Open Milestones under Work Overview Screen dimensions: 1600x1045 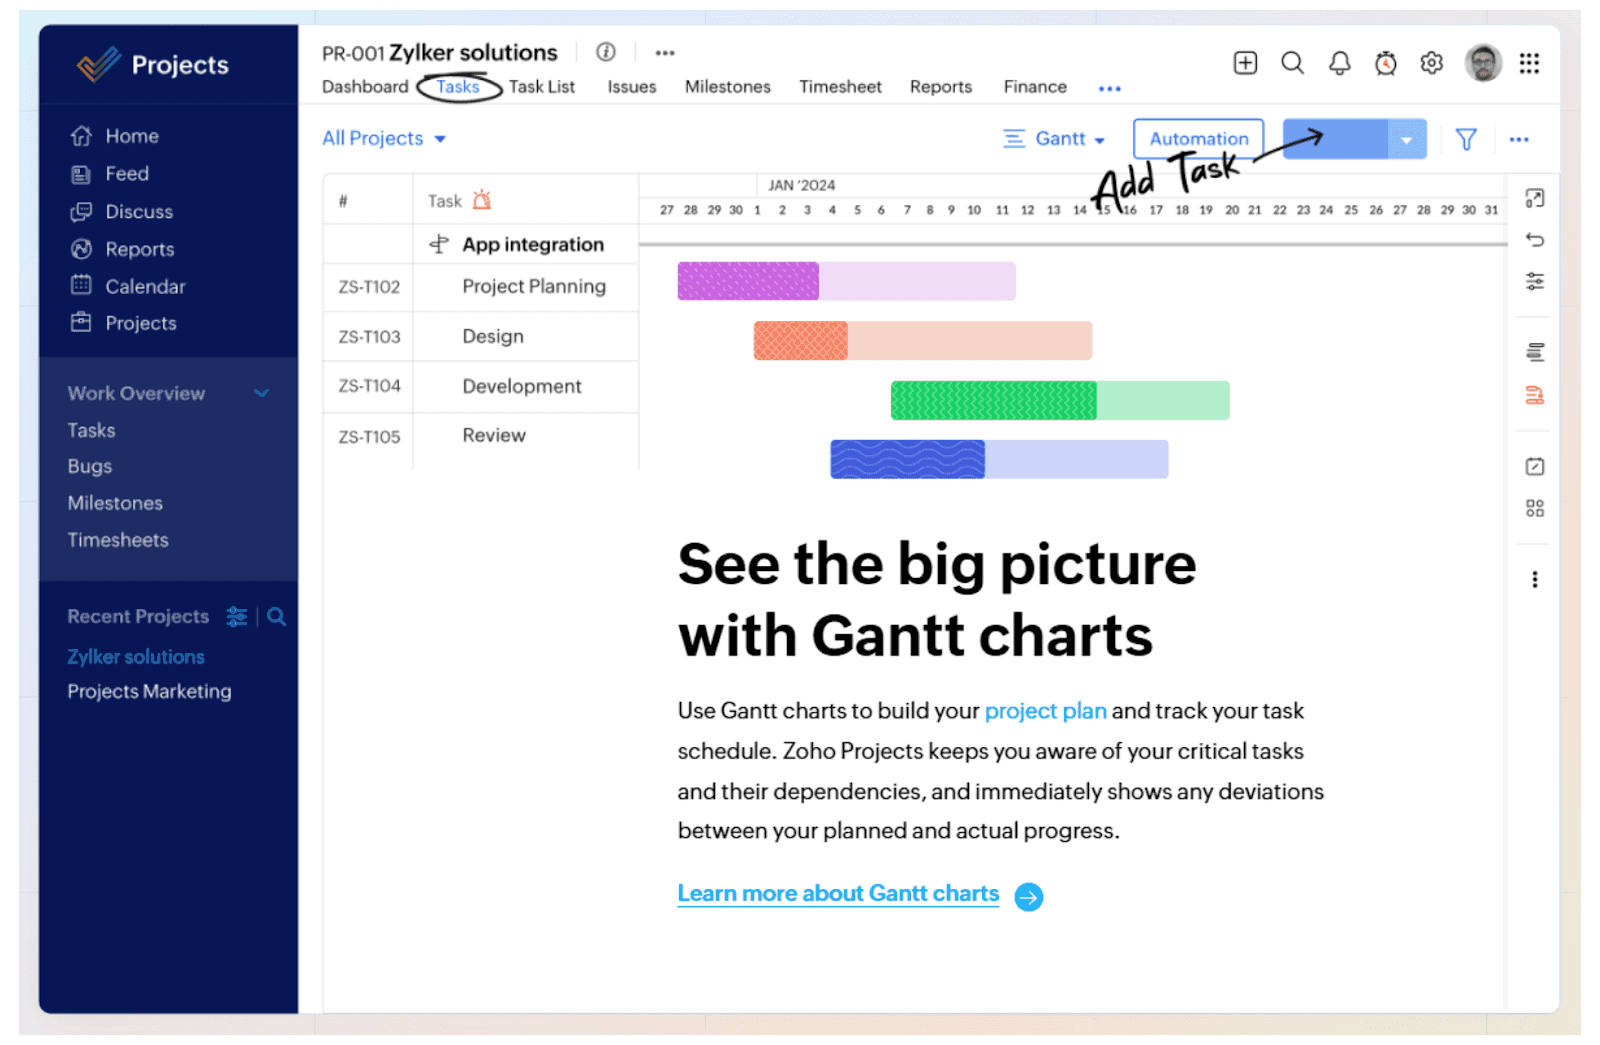point(115,503)
